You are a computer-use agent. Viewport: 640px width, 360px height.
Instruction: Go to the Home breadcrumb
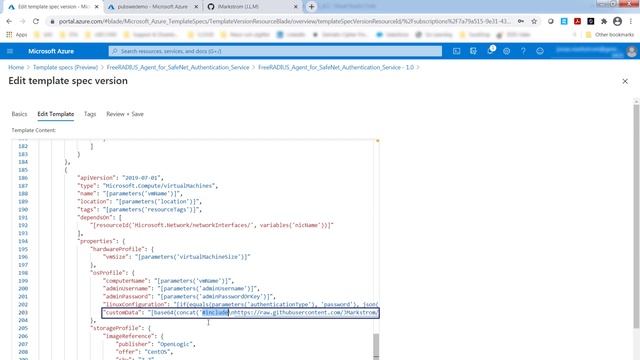pyautogui.click(x=16, y=67)
